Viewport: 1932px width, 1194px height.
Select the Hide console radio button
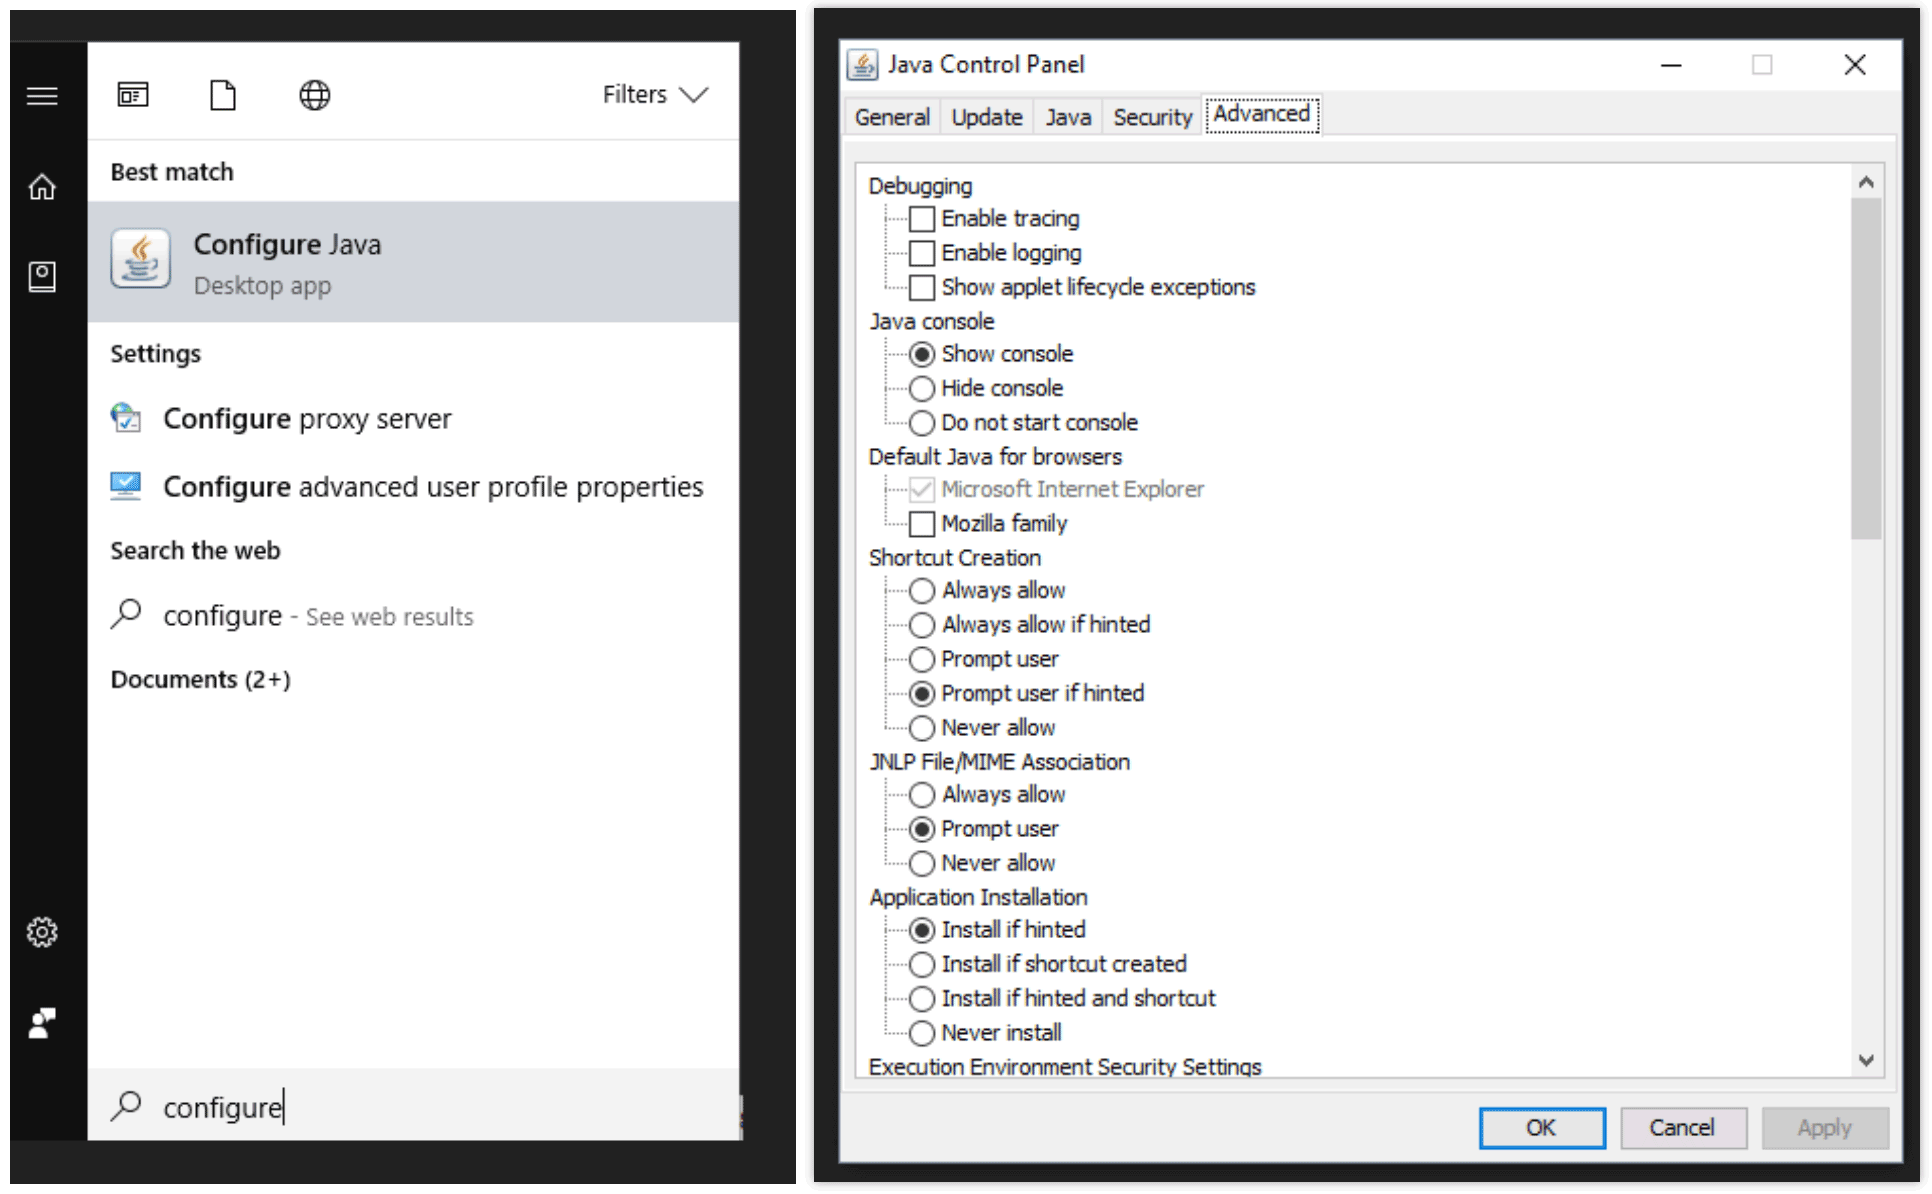(x=921, y=388)
